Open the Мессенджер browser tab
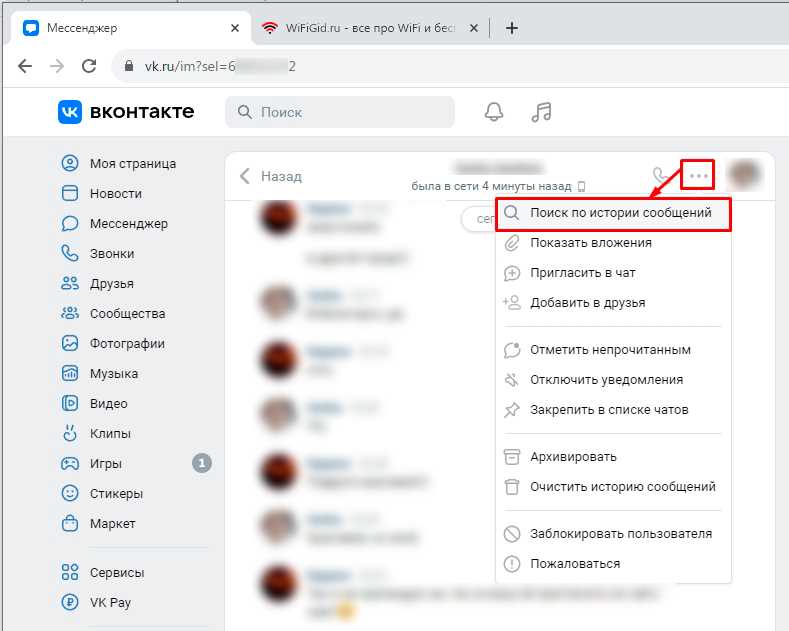The image size is (789, 631). 131,28
